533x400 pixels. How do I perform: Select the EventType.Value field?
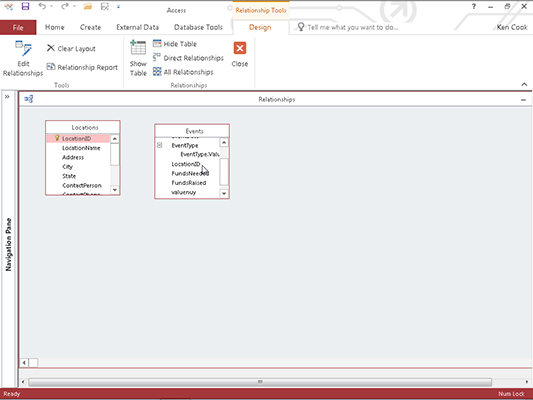pos(200,154)
